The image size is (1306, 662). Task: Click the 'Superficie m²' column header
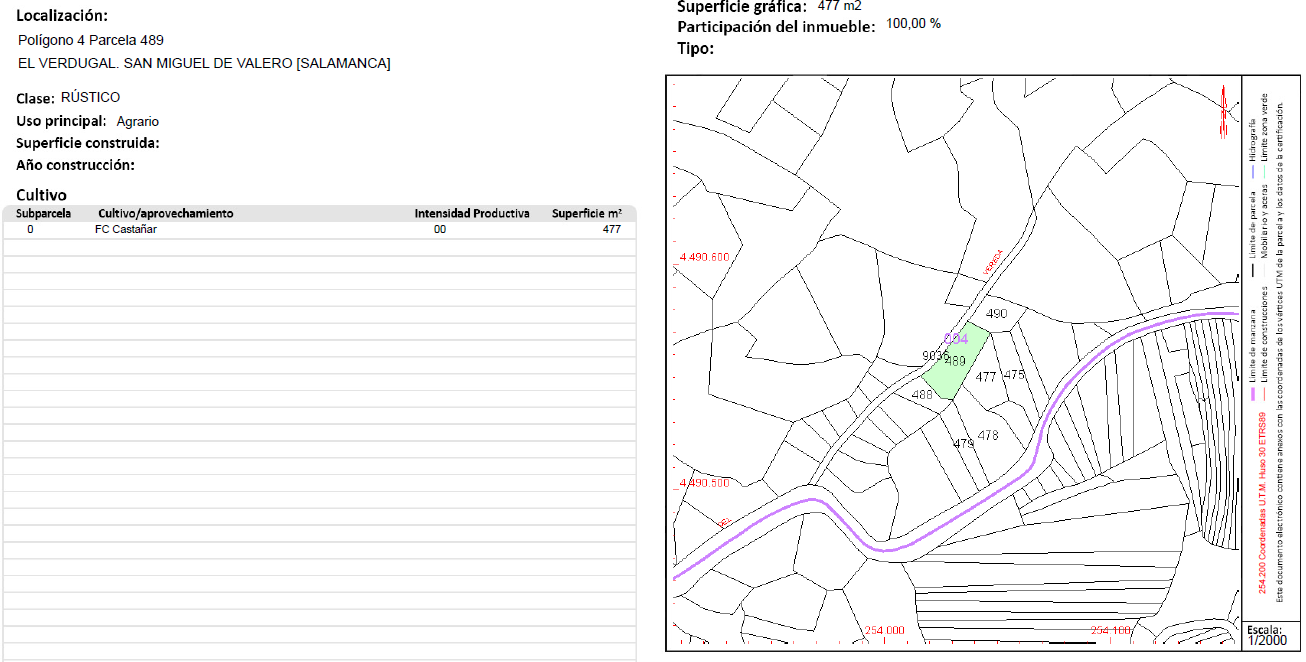pyautogui.click(x=586, y=214)
